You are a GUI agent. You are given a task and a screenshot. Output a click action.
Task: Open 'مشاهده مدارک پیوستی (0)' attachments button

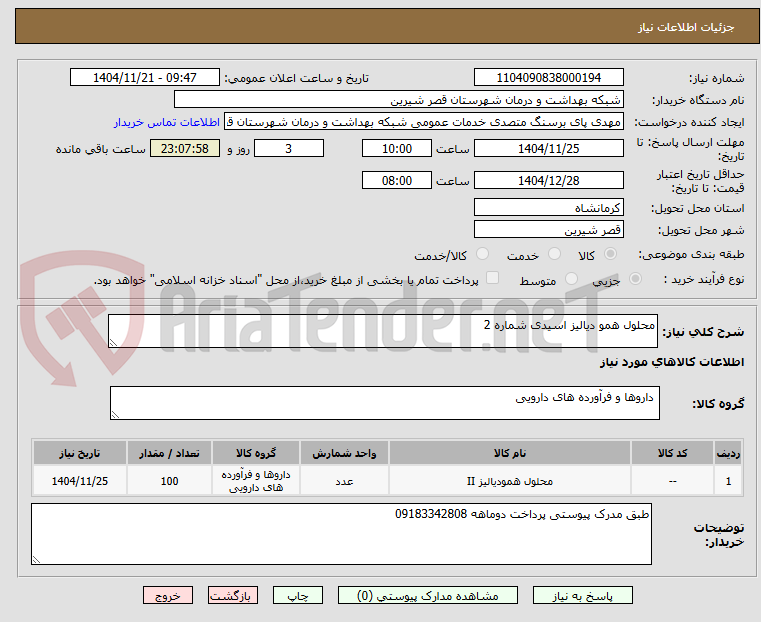click(428, 595)
